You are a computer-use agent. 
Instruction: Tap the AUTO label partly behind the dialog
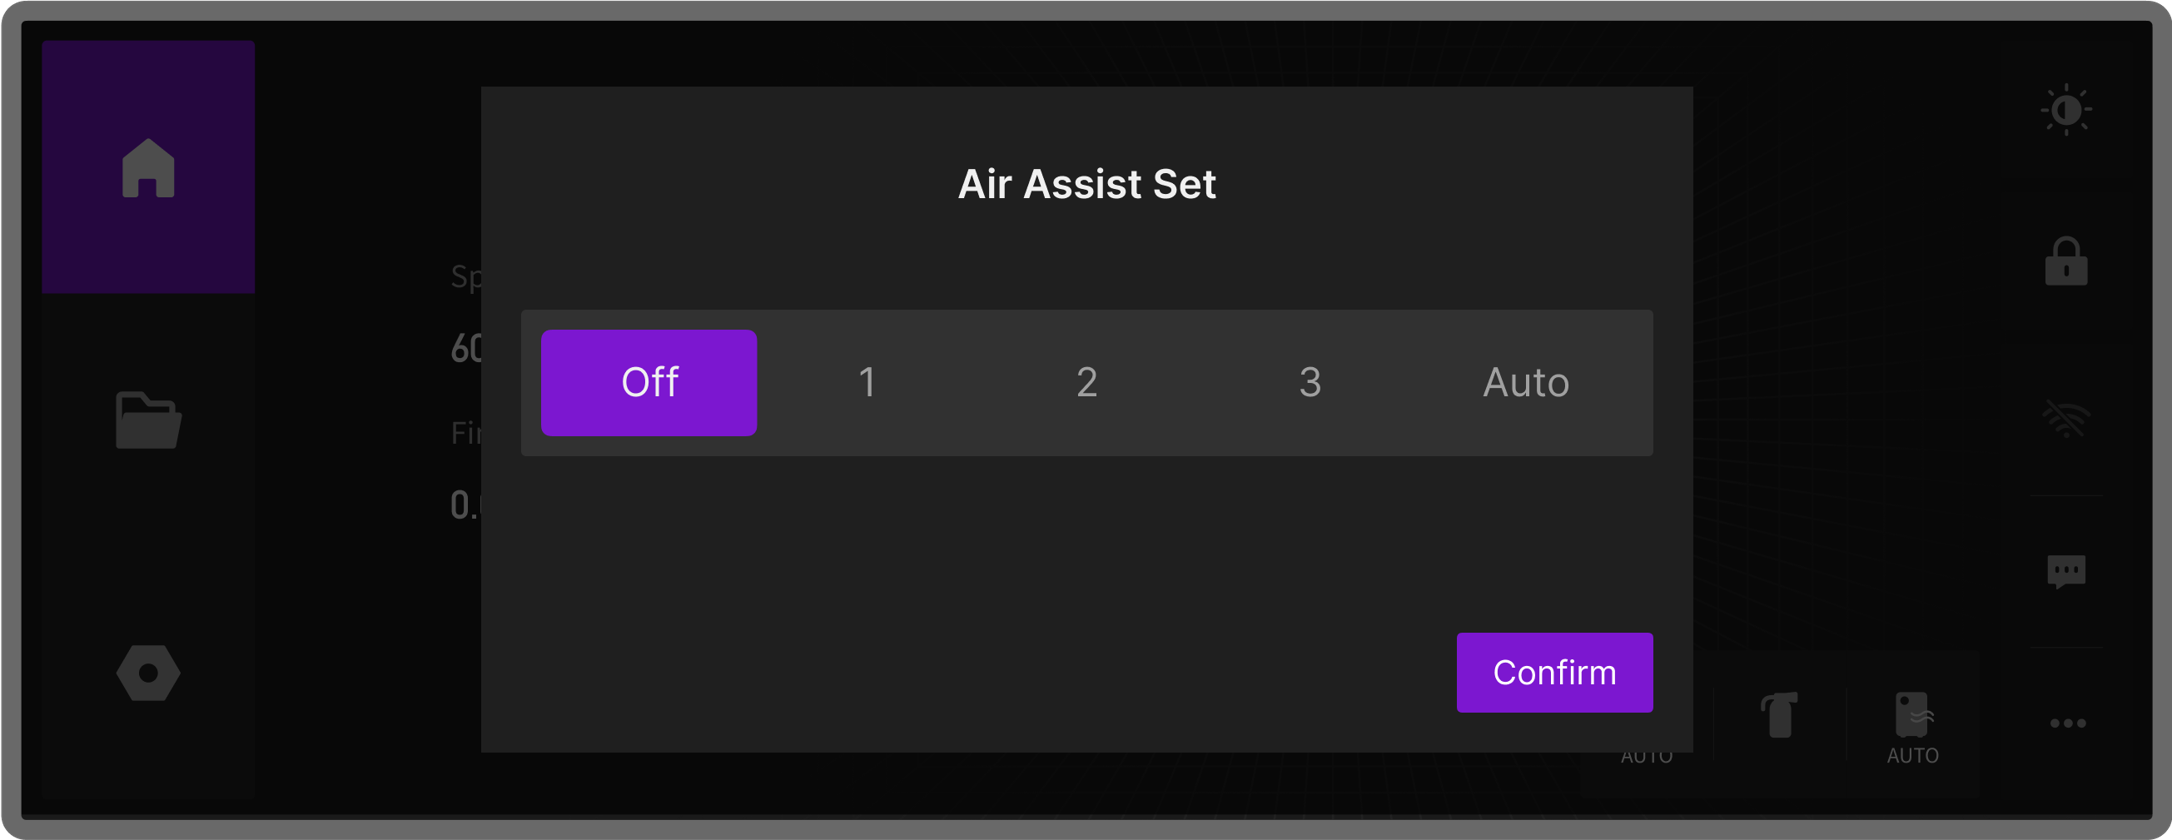click(x=1646, y=758)
